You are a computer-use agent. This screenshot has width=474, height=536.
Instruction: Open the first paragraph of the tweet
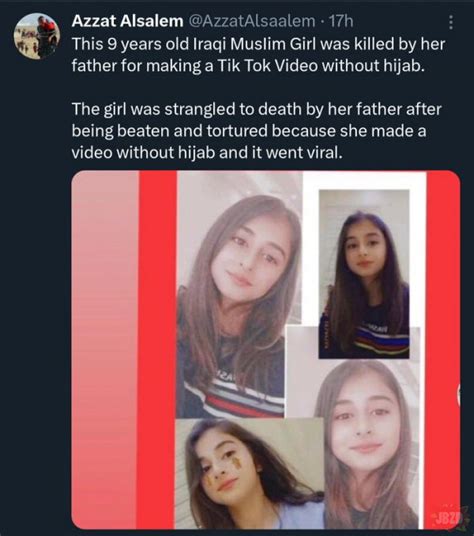(258, 55)
